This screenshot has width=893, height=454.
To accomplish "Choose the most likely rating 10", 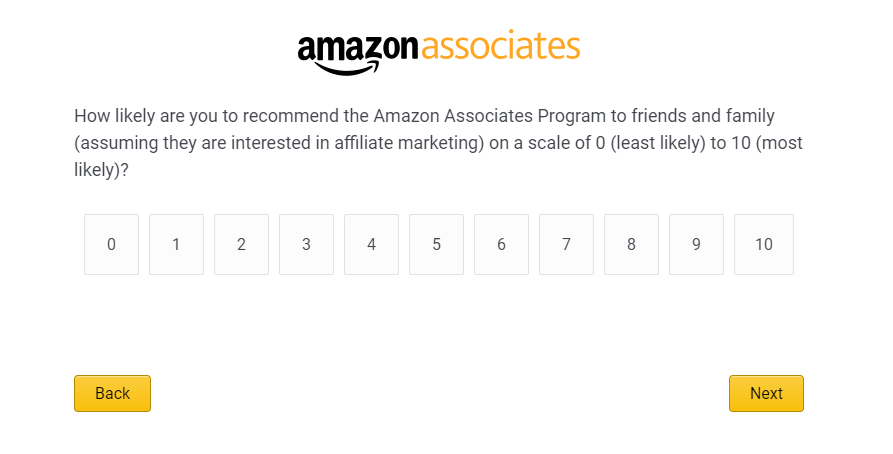I will [x=764, y=244].
